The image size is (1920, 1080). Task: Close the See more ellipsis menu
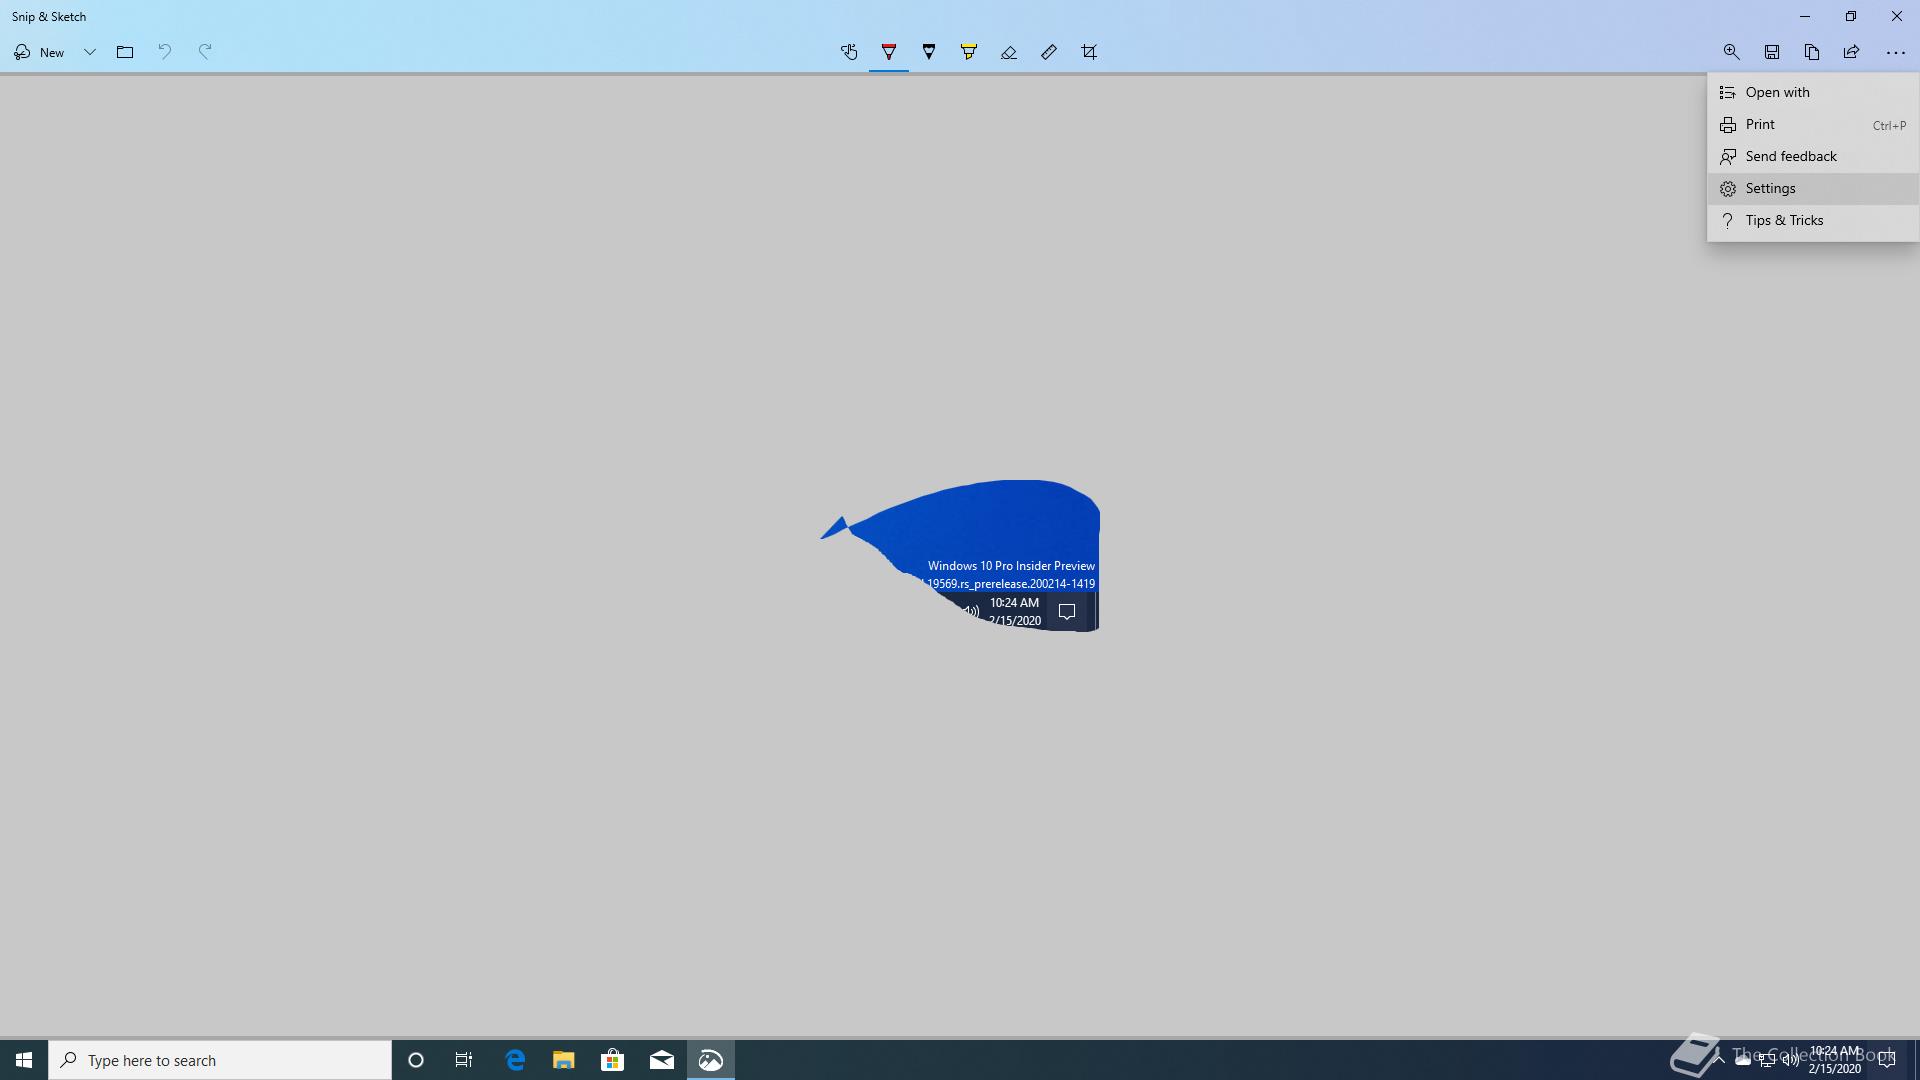coord(1895,52)
